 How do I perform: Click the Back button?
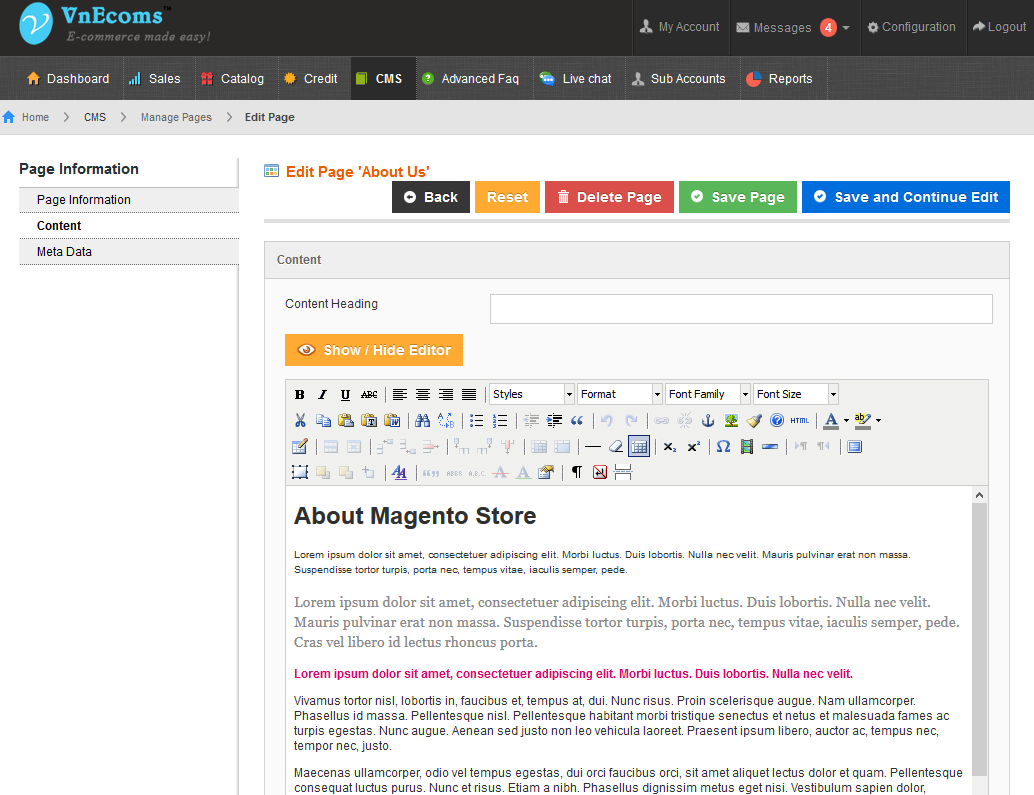(431, 197)
